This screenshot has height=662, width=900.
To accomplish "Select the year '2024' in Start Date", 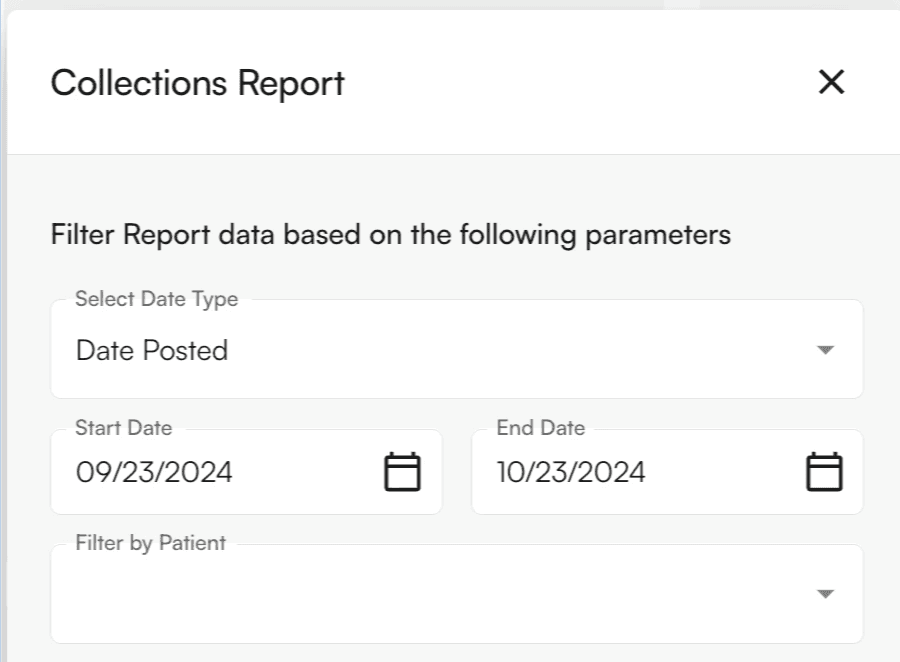I will pyautogui.click(x=197, y=472).
